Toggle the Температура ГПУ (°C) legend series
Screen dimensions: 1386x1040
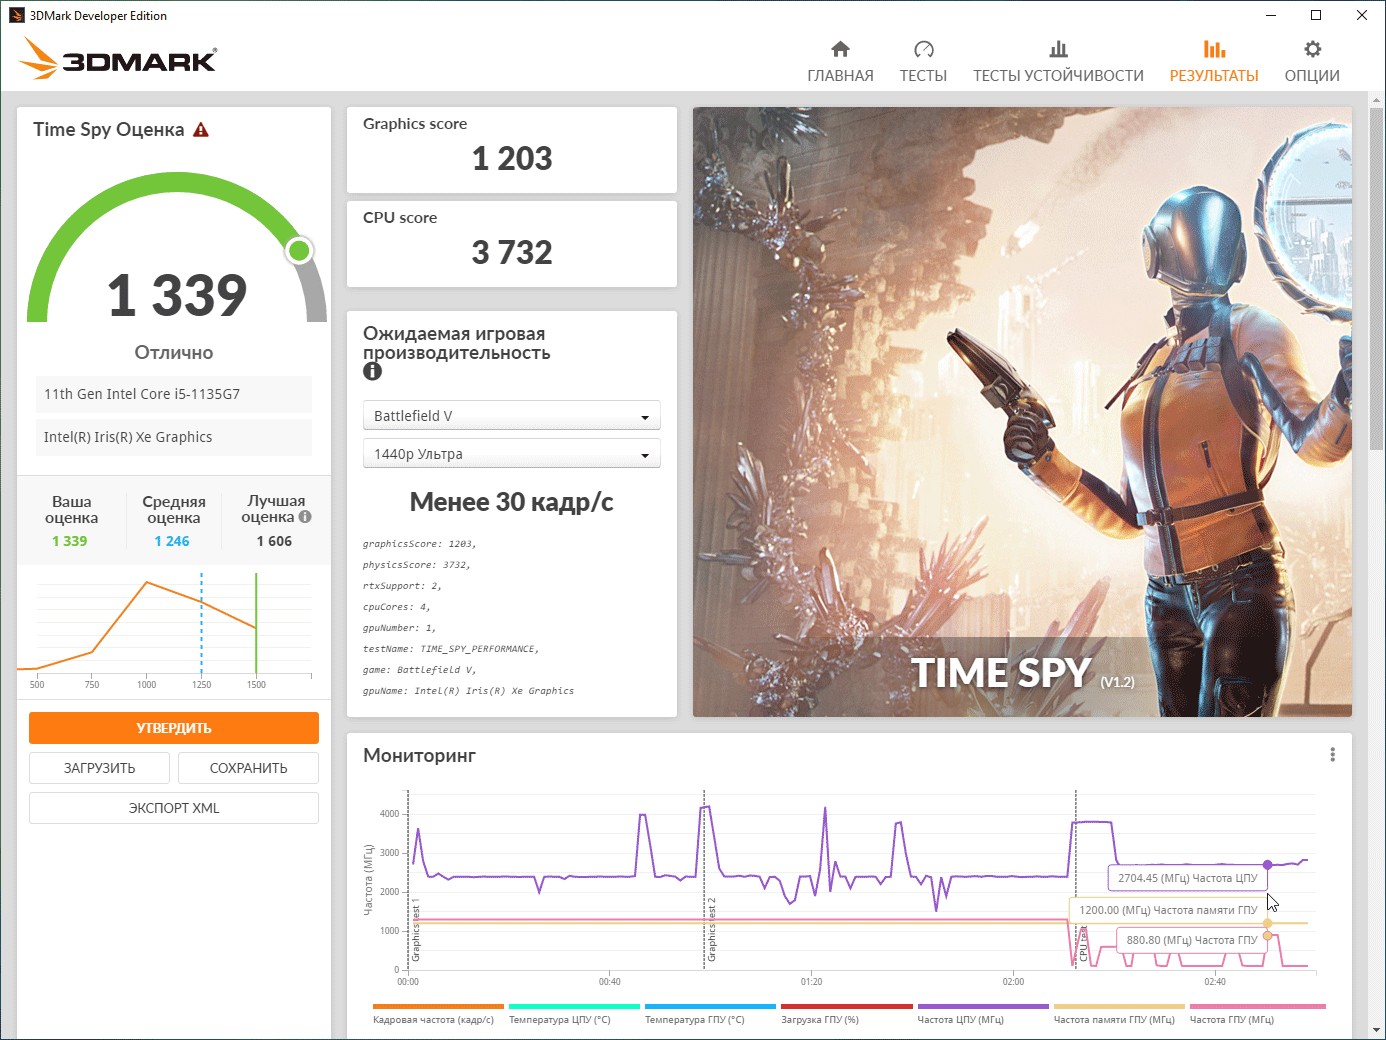click(710, 1015)
